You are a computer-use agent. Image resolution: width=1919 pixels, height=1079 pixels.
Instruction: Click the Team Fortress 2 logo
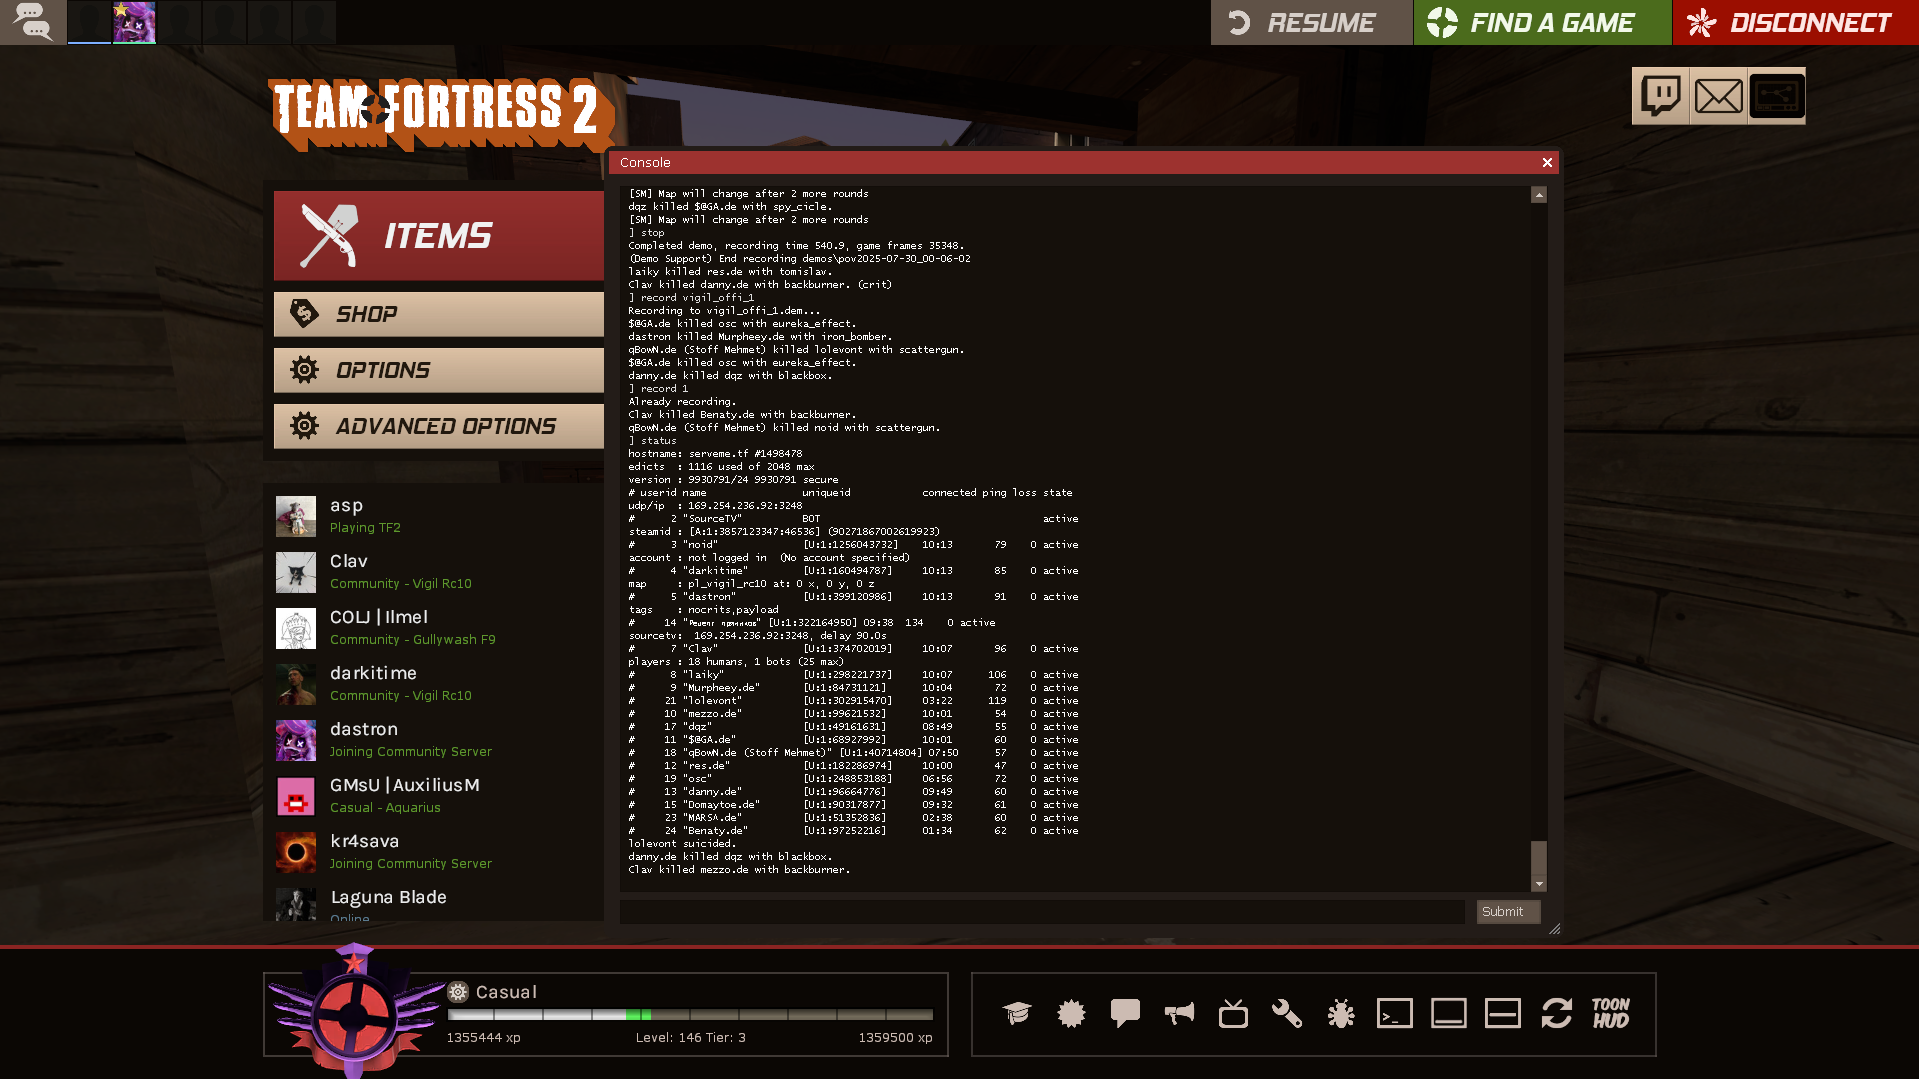click(x=440, y=113)
